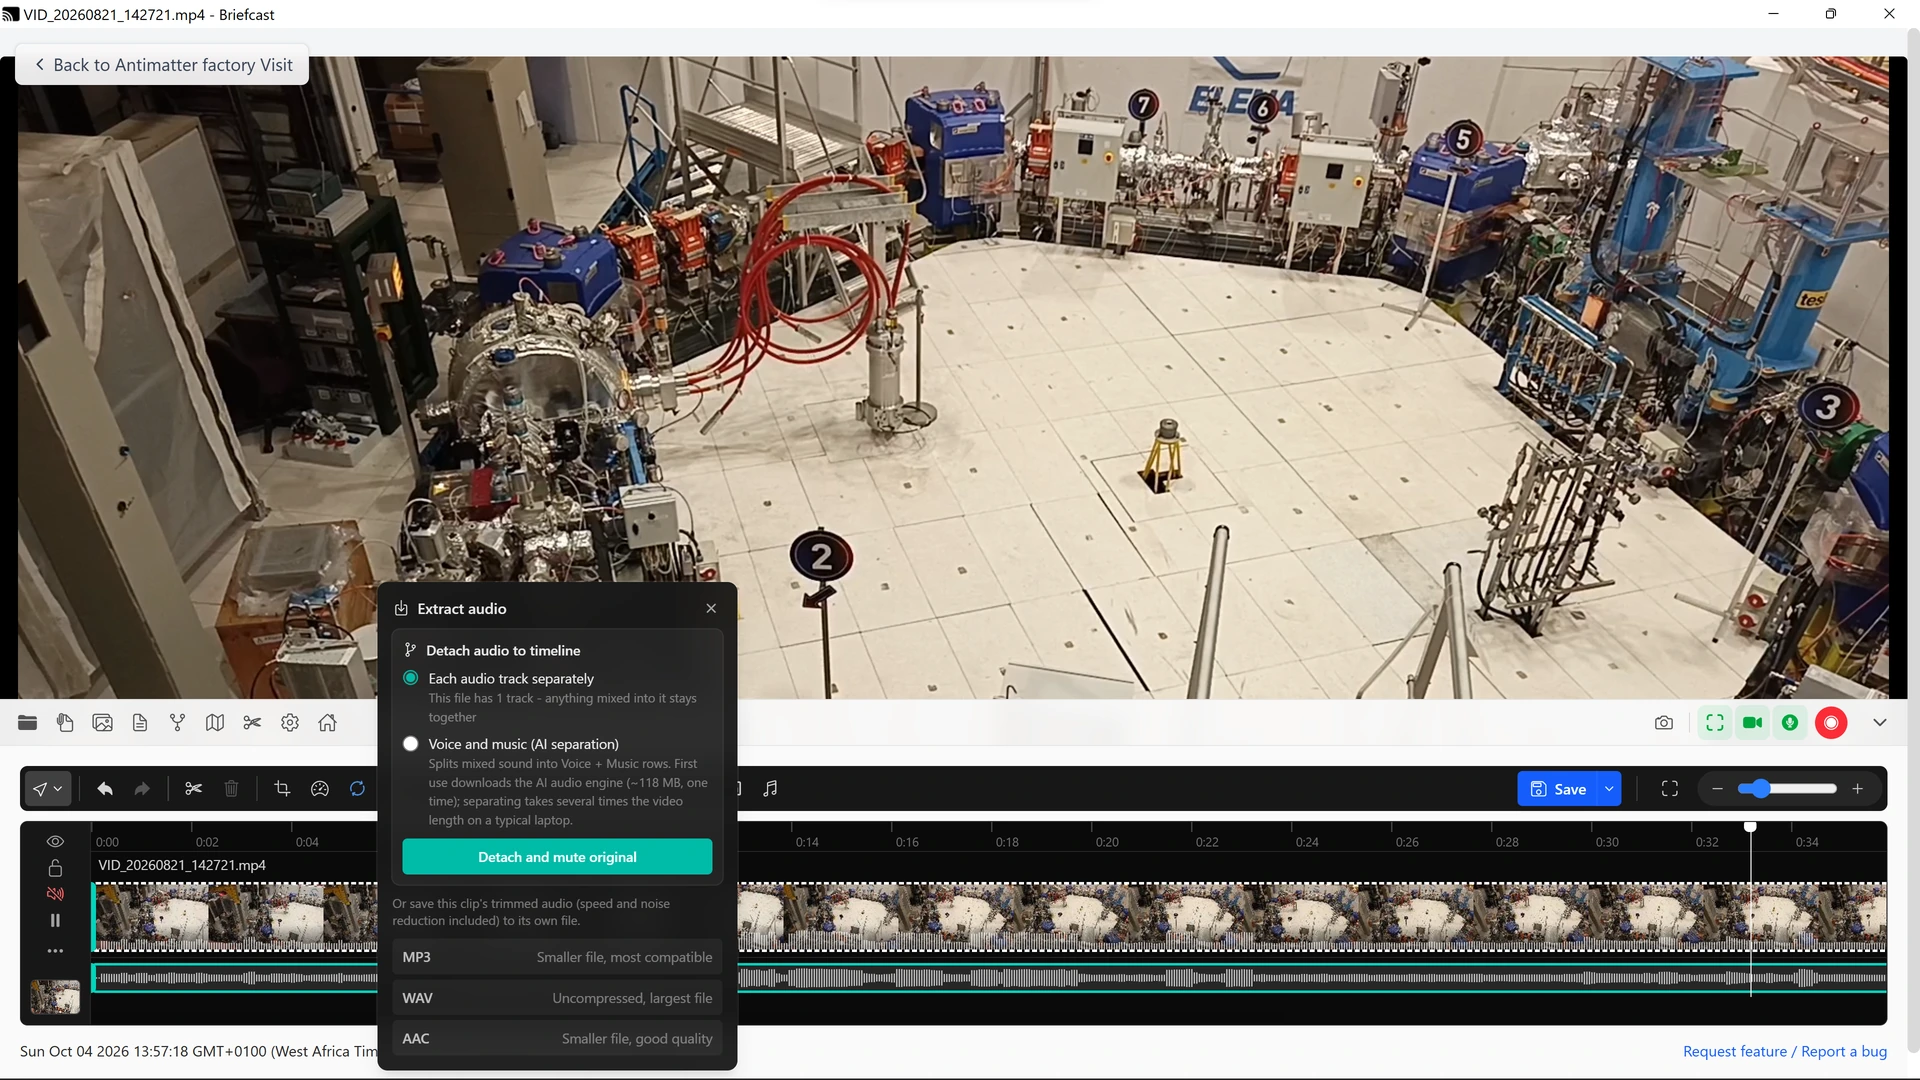Click the document page icon

(x=140, y=722)
